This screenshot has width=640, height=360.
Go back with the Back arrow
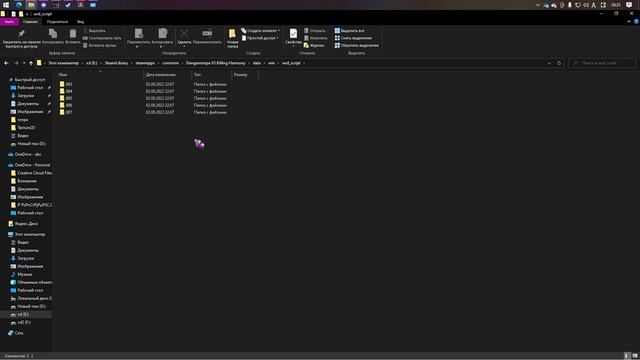coord(6,63)
